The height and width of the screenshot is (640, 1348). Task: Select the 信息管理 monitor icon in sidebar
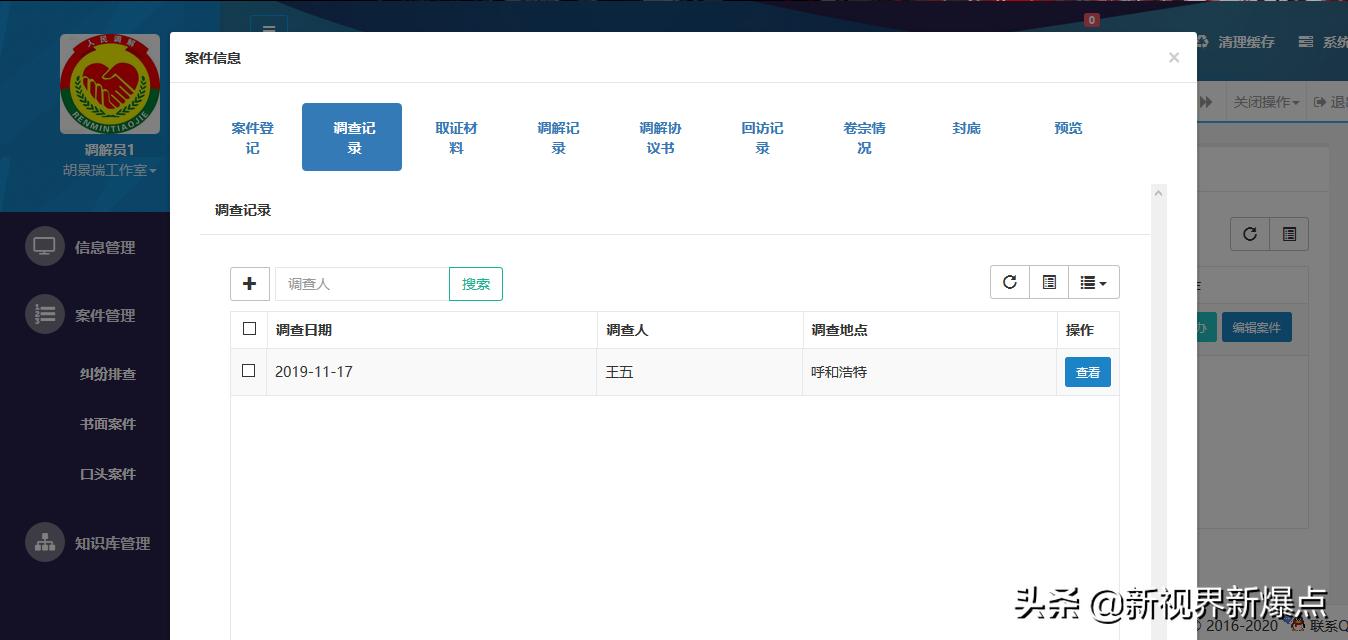tap(44, 246)
